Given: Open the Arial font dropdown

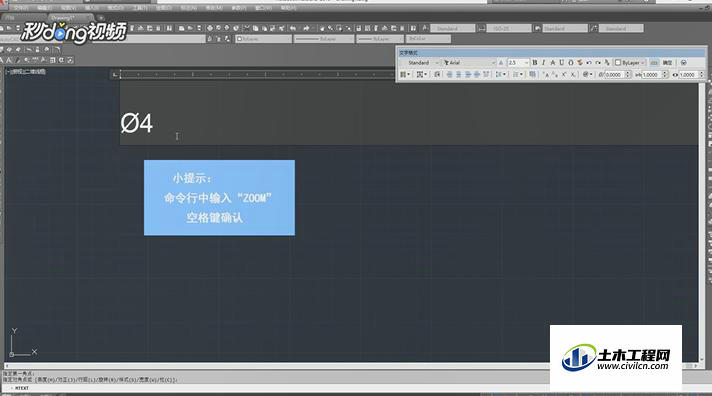Looking at the screenshot, I should click(470, 63).
